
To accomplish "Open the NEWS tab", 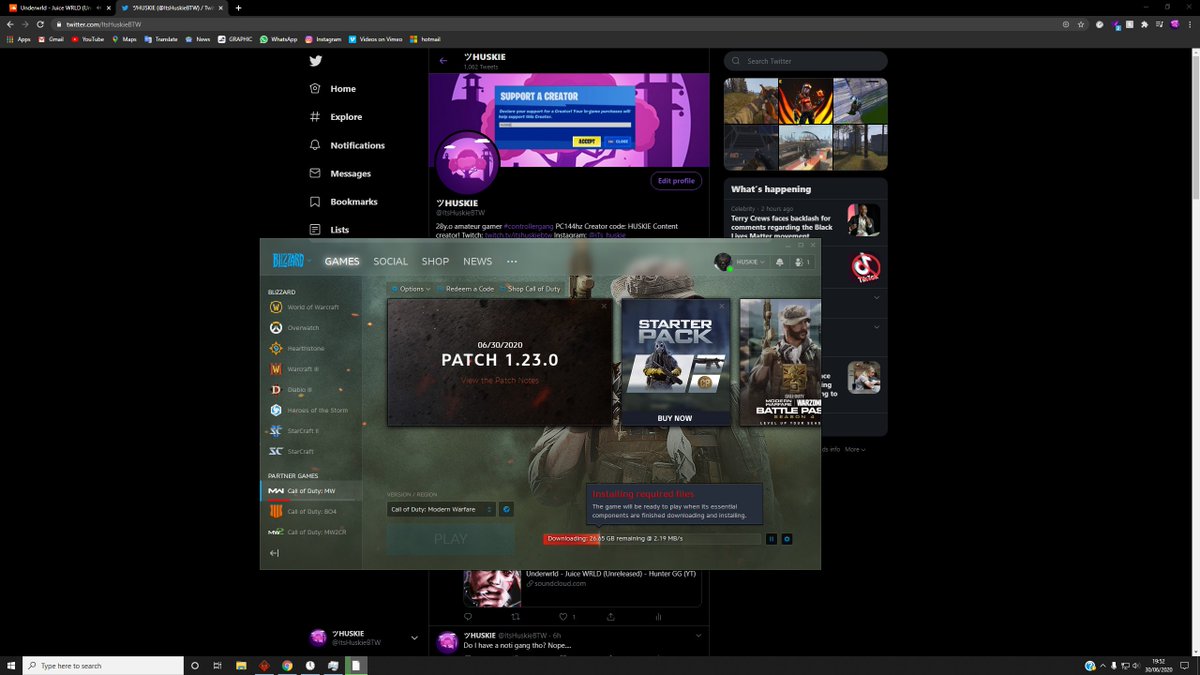I will [x=478, y=261].
